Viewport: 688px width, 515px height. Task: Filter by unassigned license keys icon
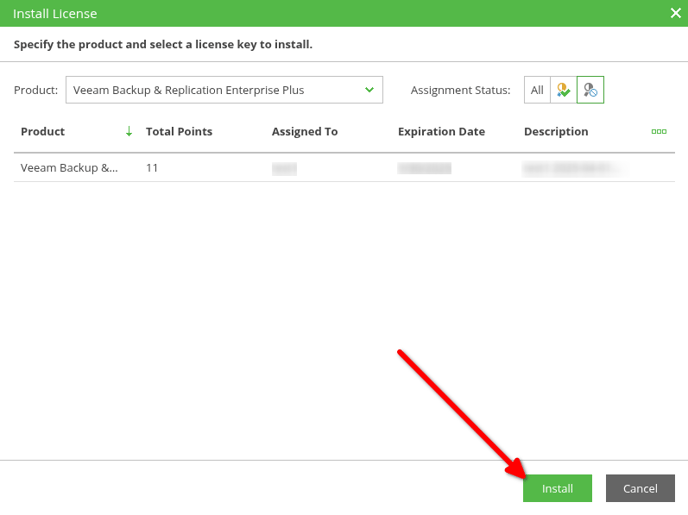[590, 90]
